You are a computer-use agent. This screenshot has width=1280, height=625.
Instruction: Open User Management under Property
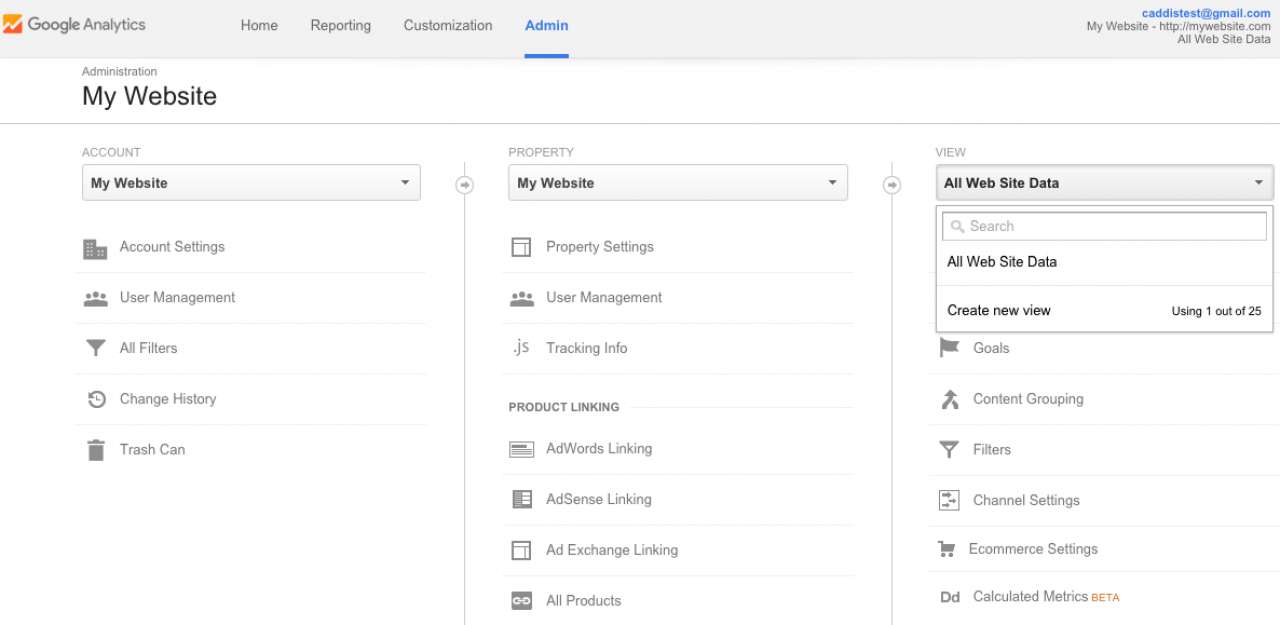604,298
